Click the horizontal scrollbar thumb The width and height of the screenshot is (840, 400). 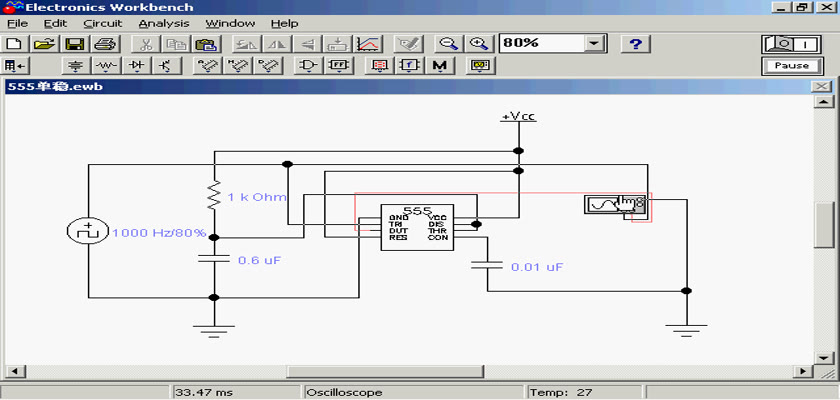click(385, 371)
